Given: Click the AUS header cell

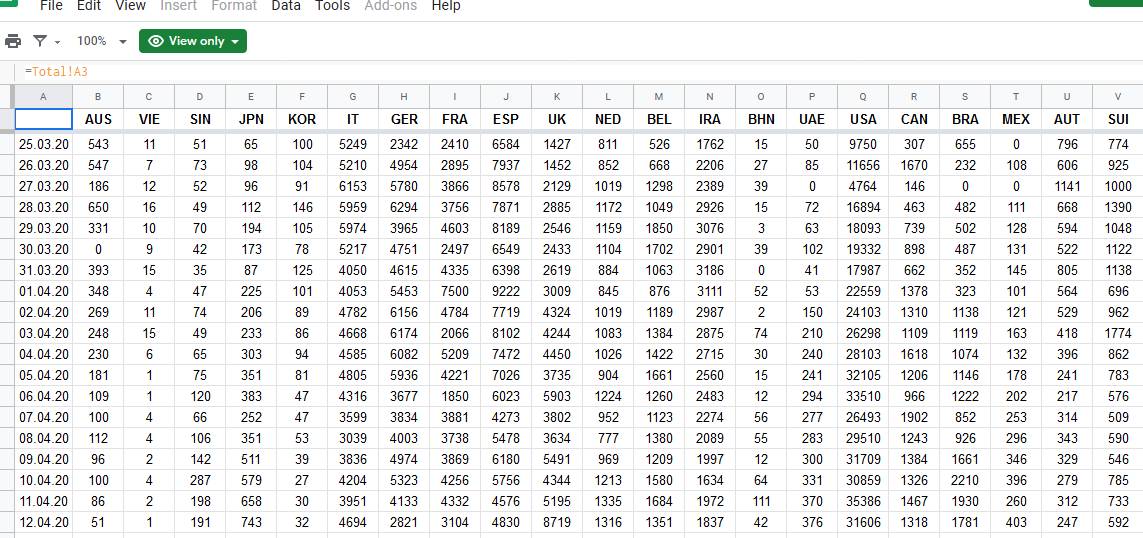Looking at the screenshot, I should [x=98, y=120].
